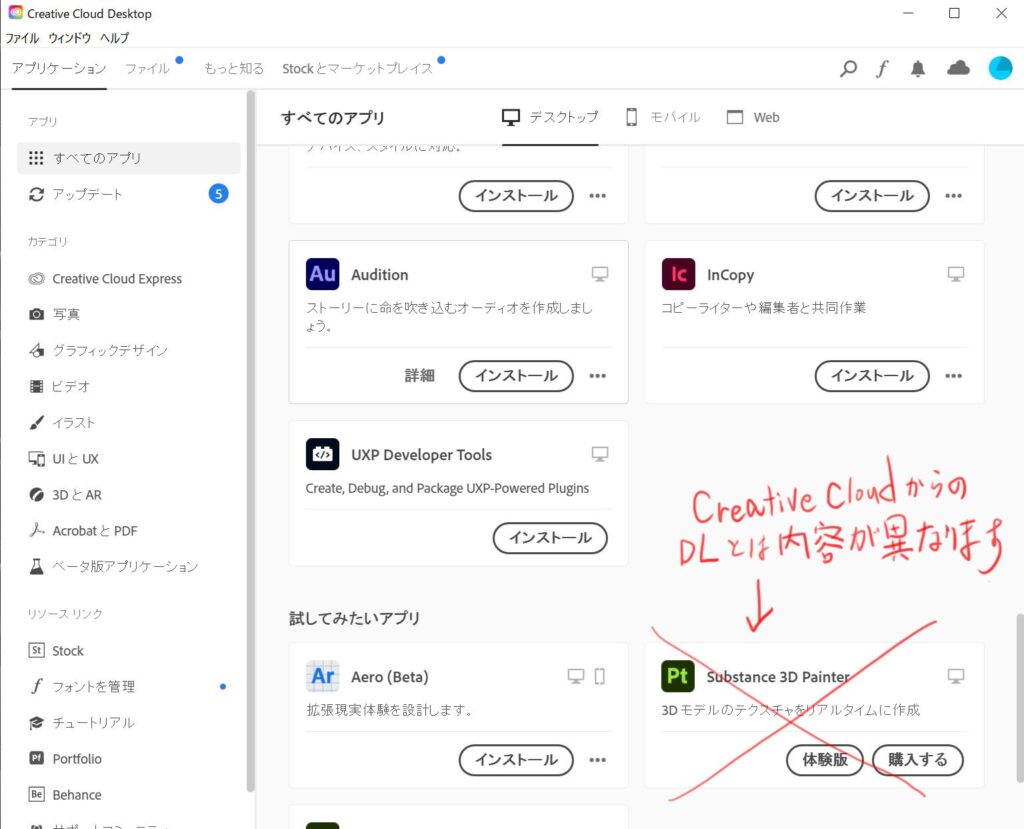
Task: Open the notifications bell
Action: pos(918,69)
